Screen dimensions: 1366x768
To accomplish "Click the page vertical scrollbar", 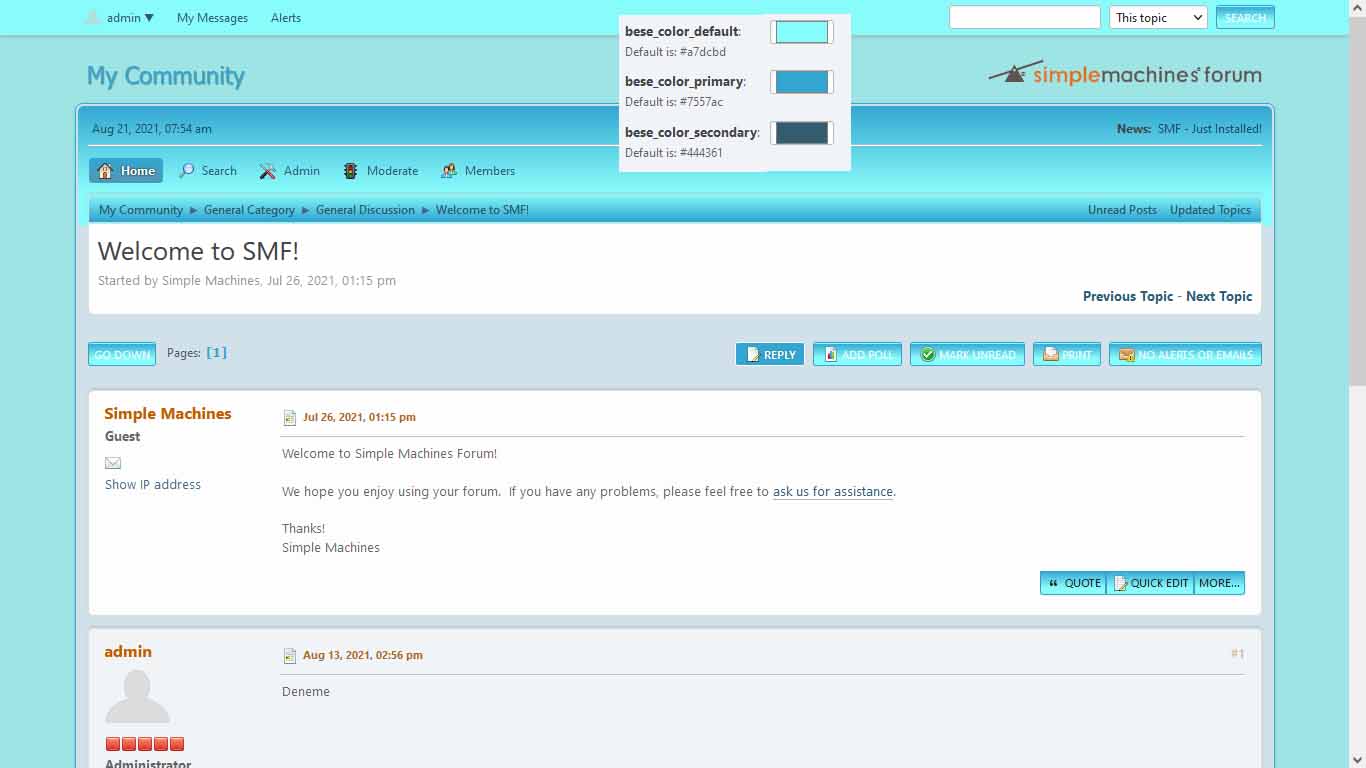I will [x=1357, y=384].
